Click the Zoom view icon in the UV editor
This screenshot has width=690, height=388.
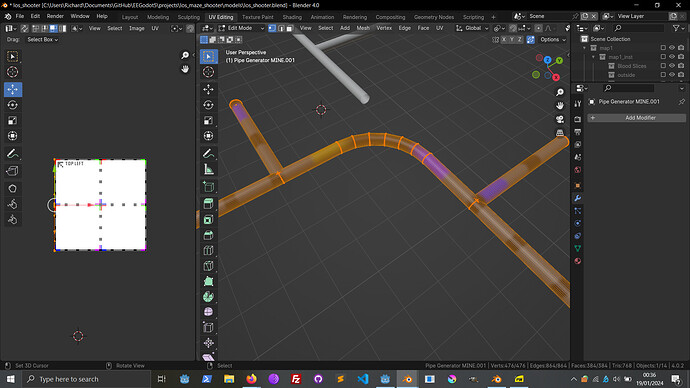(185, 55)
